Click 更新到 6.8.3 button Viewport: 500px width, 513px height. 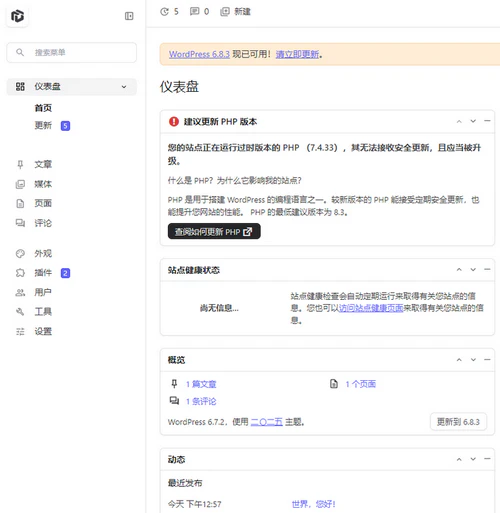tap(458, 422)
